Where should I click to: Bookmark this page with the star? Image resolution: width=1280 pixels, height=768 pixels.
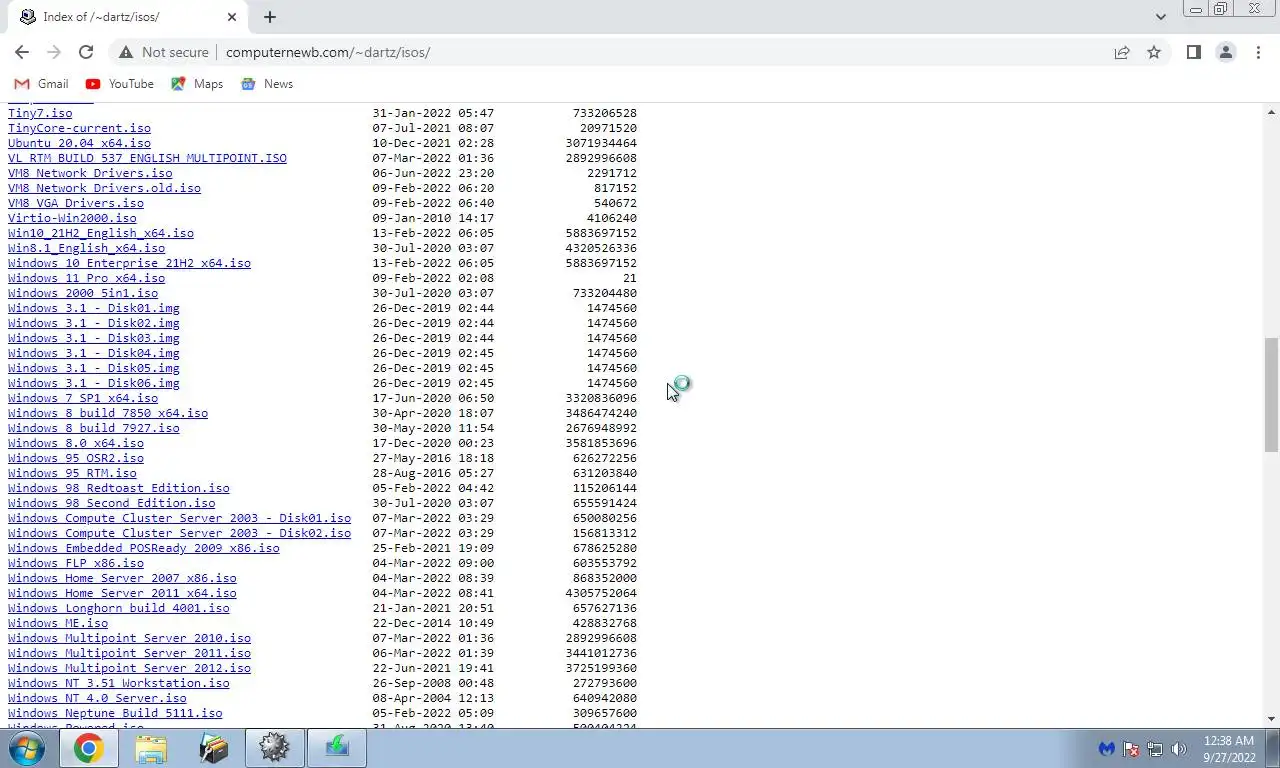point(1154,52)
